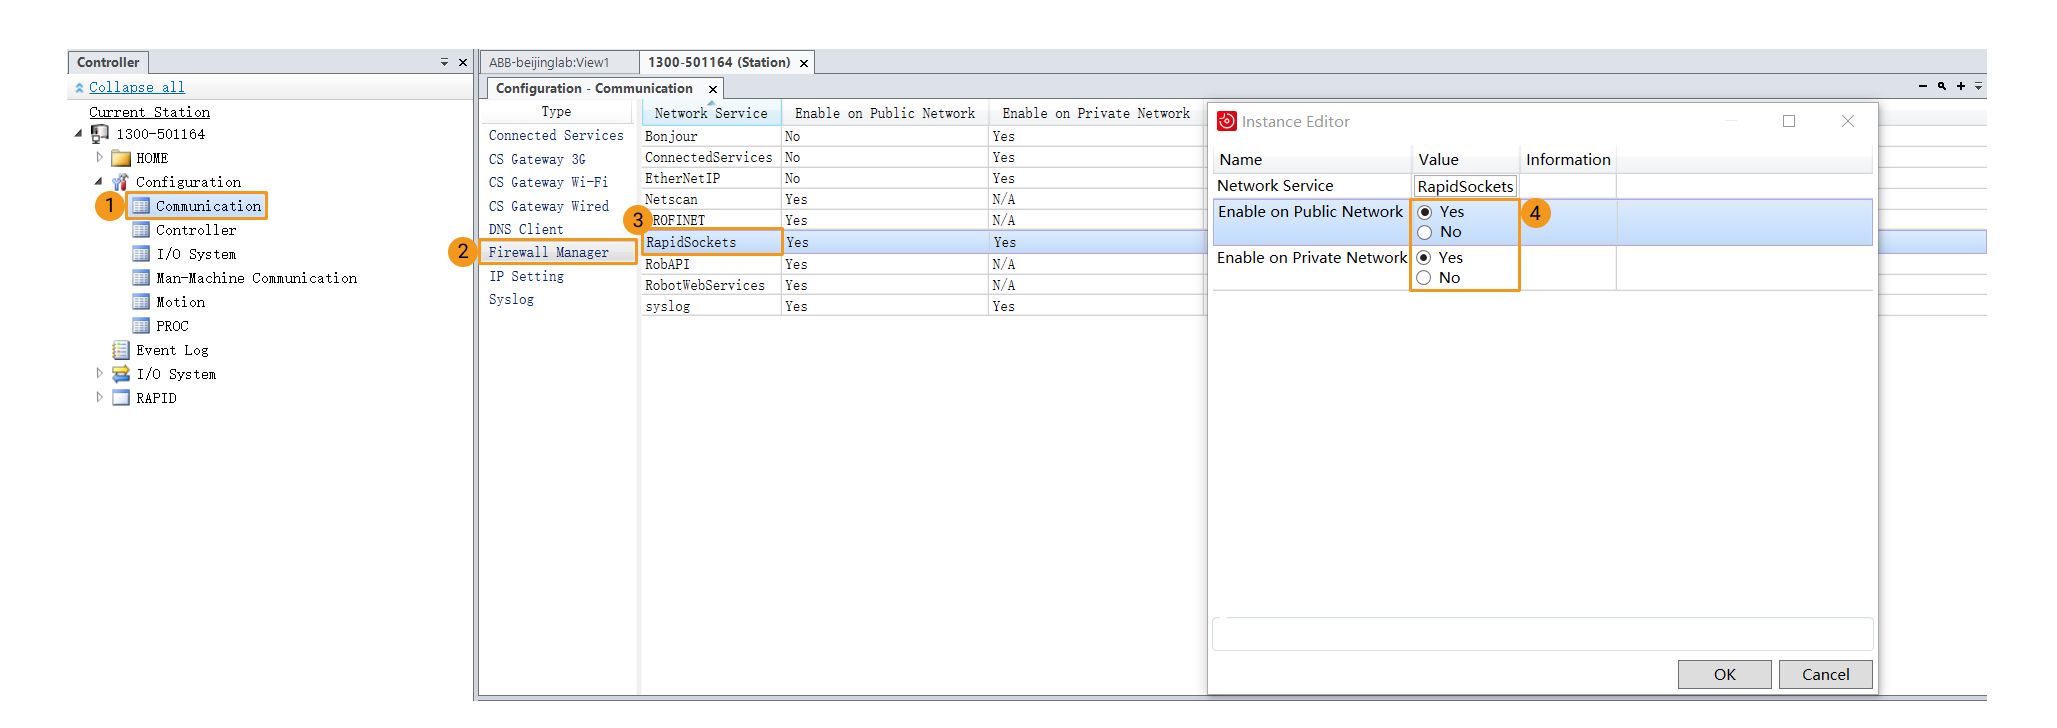Click the Collapse all link
The height and width of the screenshot is (728, 2057).
[x=136, y=88]
